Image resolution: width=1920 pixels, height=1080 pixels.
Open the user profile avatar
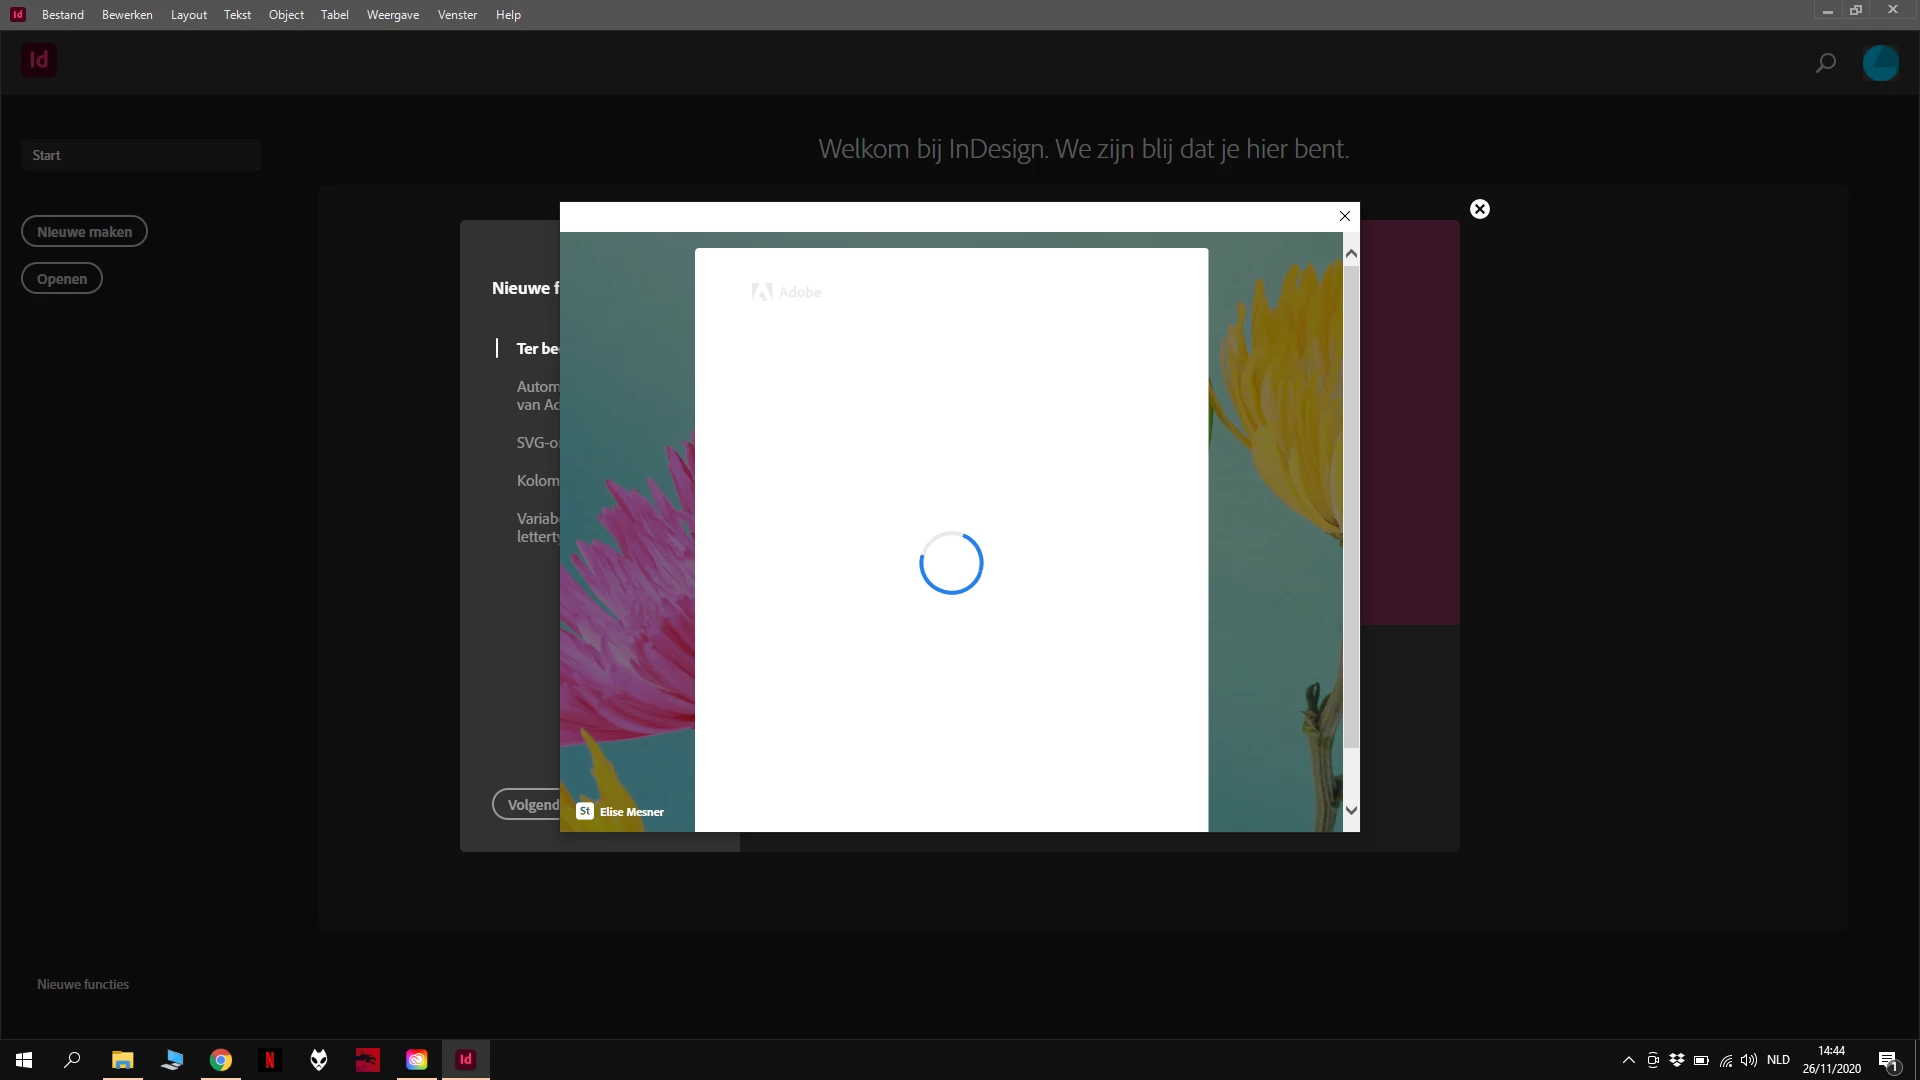point(1880,63)
